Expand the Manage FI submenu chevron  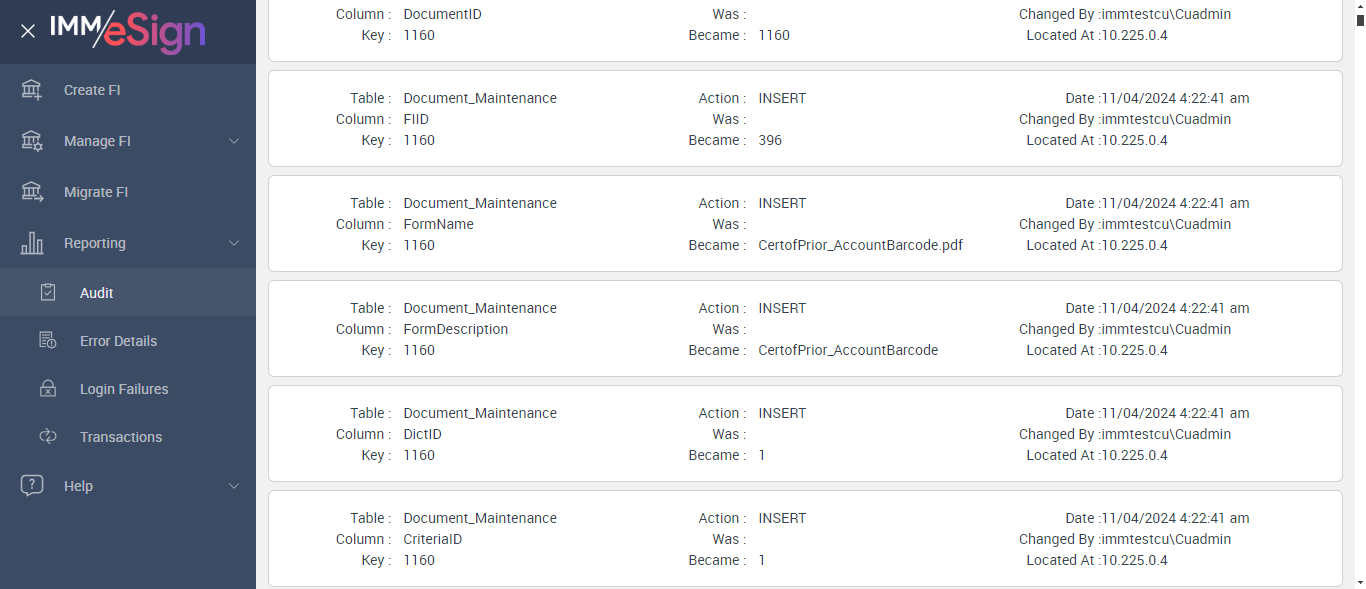pos(234,141)
